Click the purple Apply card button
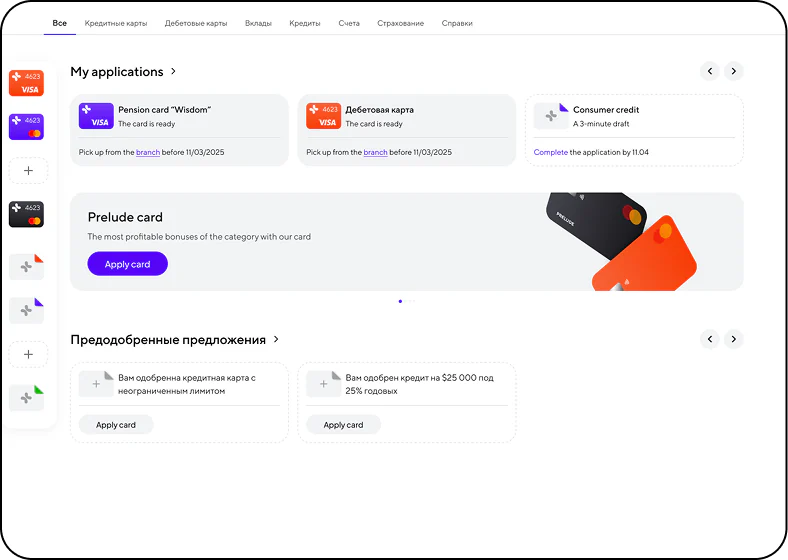This screenshot has width=788, height=560. [x=128, y=264]
